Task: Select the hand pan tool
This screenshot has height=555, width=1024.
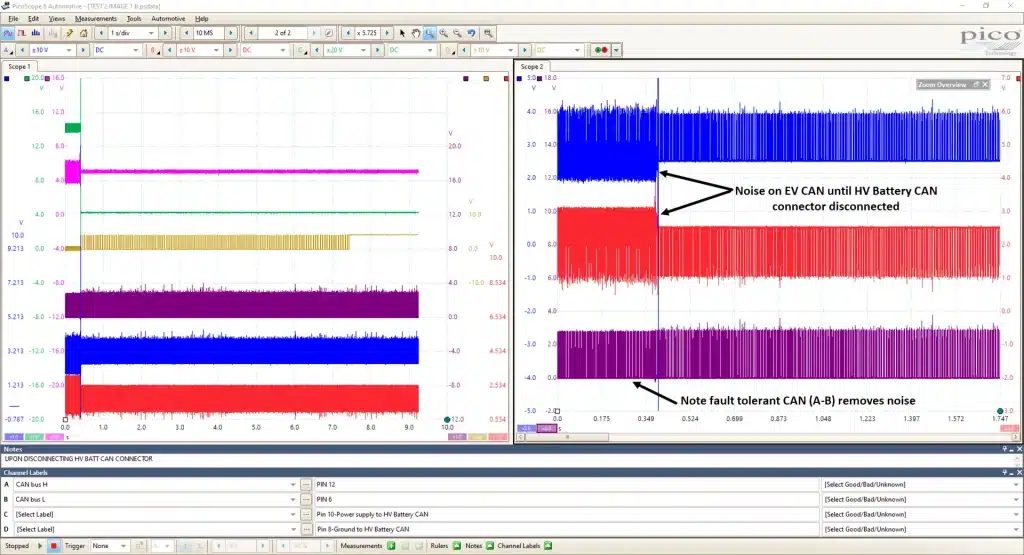Action: click(415, 33)
